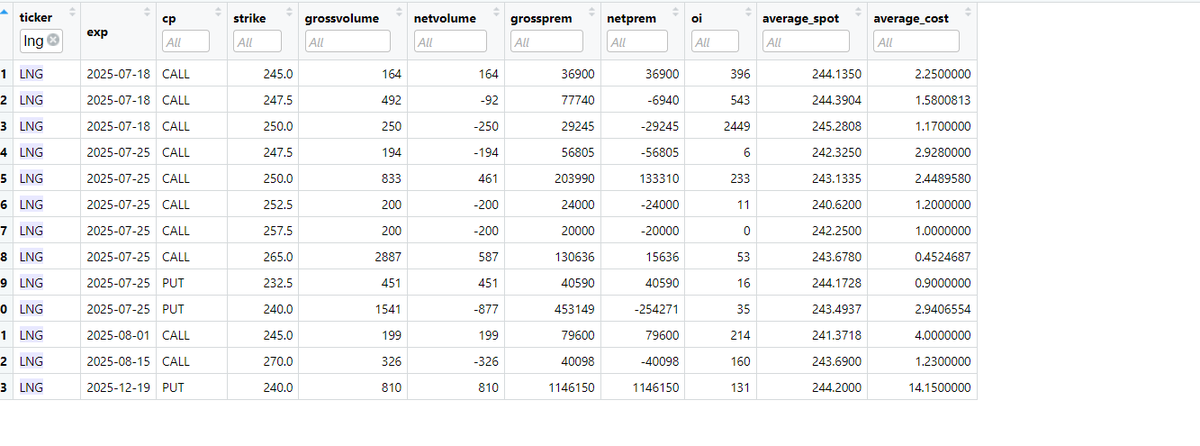
Task: Sort by the ticker column arrows
Action: (x=72, y=11)
